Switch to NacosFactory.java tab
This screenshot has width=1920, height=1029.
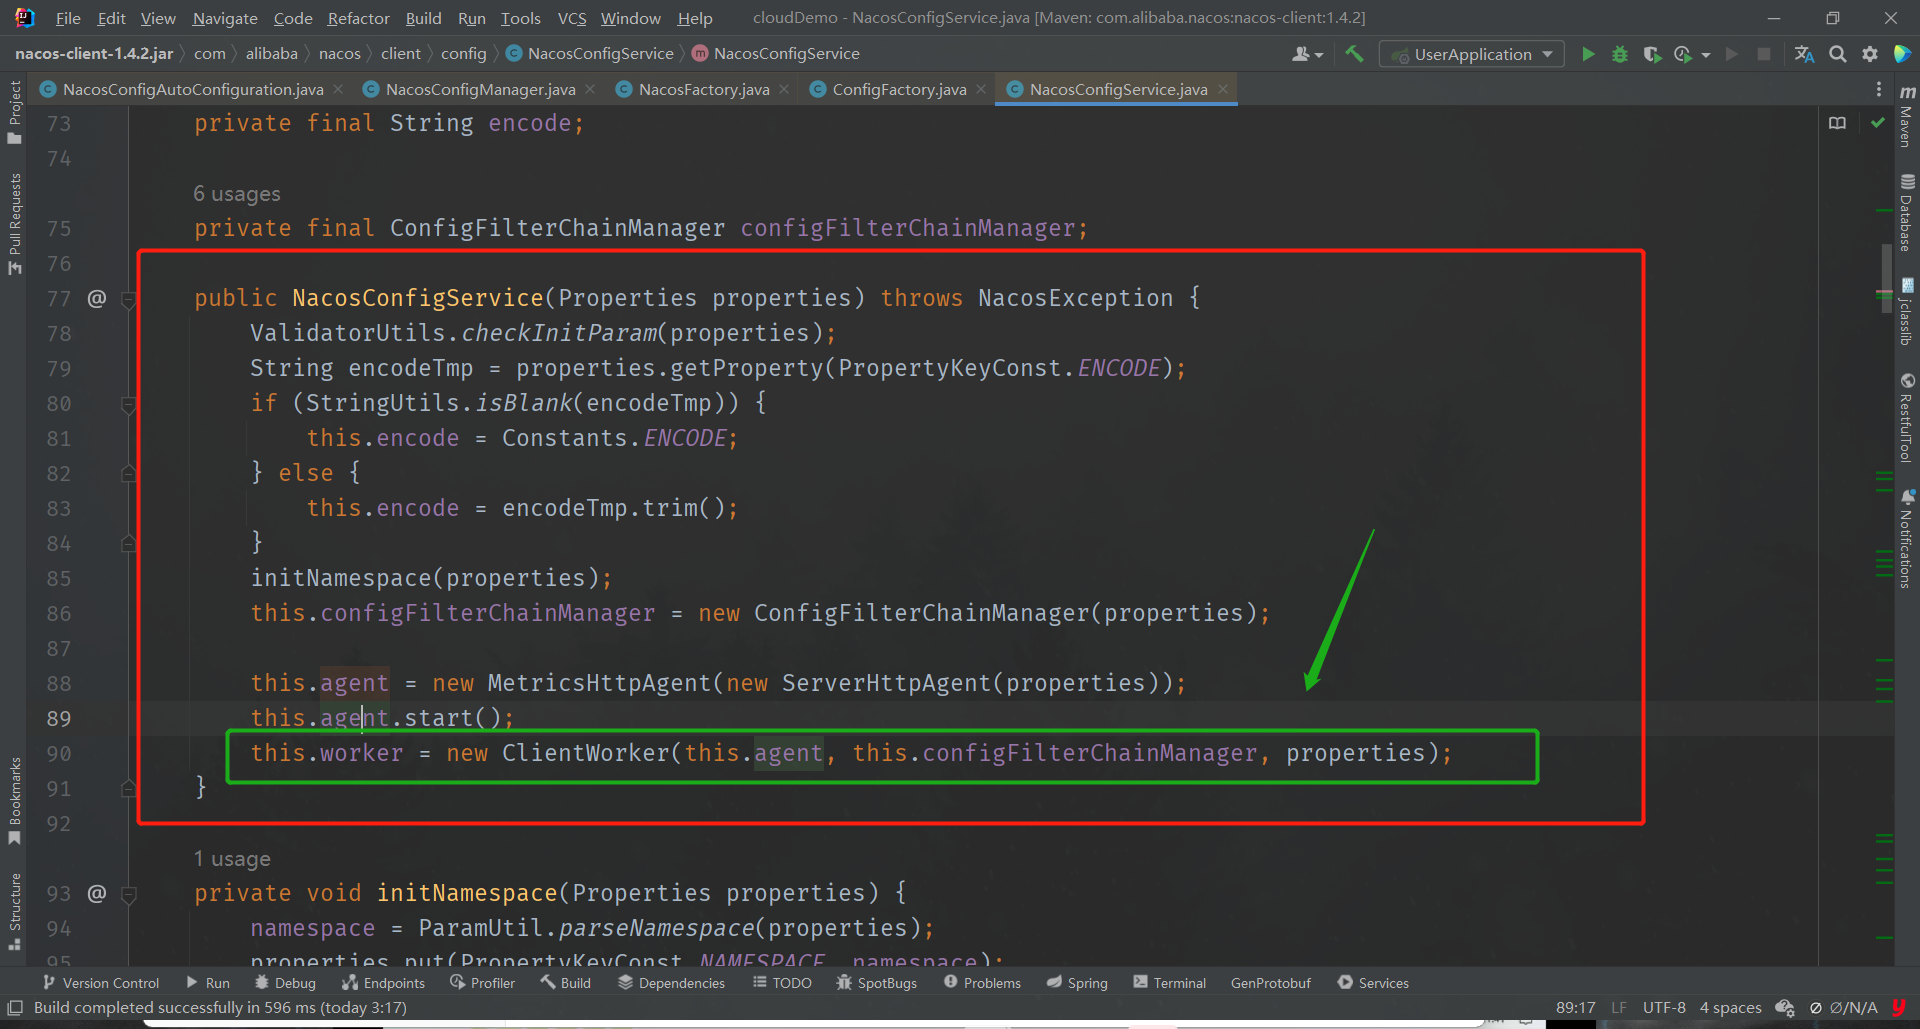[x=704, y=89]
